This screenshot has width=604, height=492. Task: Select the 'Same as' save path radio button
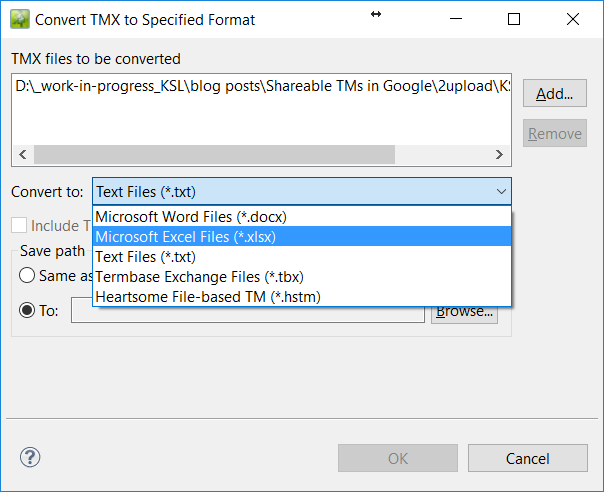coord(27,275)
